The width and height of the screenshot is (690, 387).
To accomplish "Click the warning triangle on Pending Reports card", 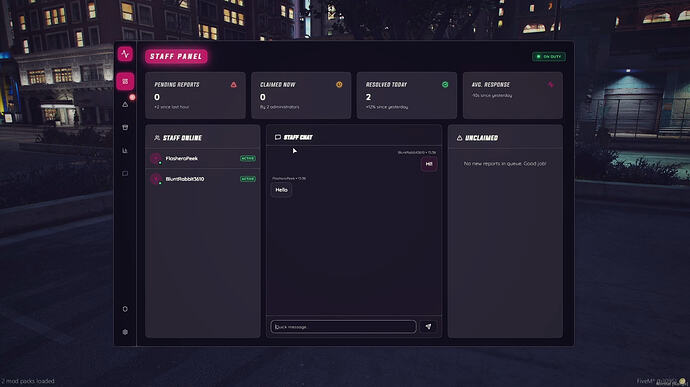I will 234,85.
